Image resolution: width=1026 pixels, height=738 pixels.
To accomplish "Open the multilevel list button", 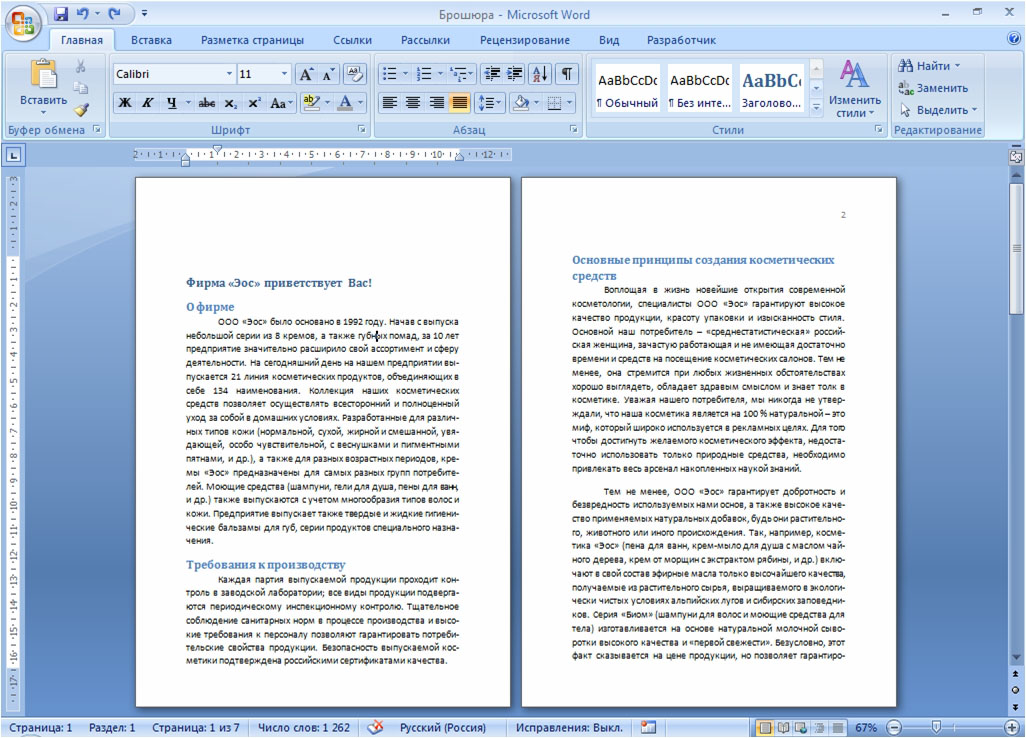I will pyautogui.click(x=460, y=74).
